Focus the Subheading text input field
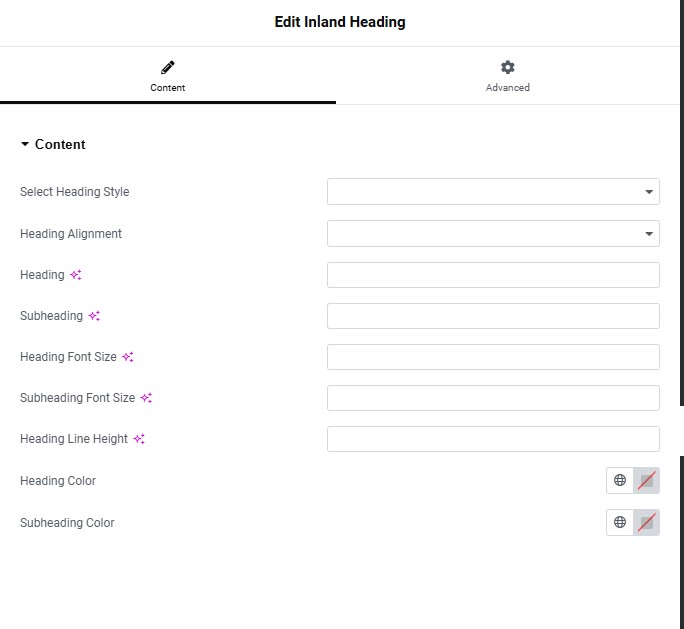This screenshot has height=629, width=684. [x=493, y=316]
